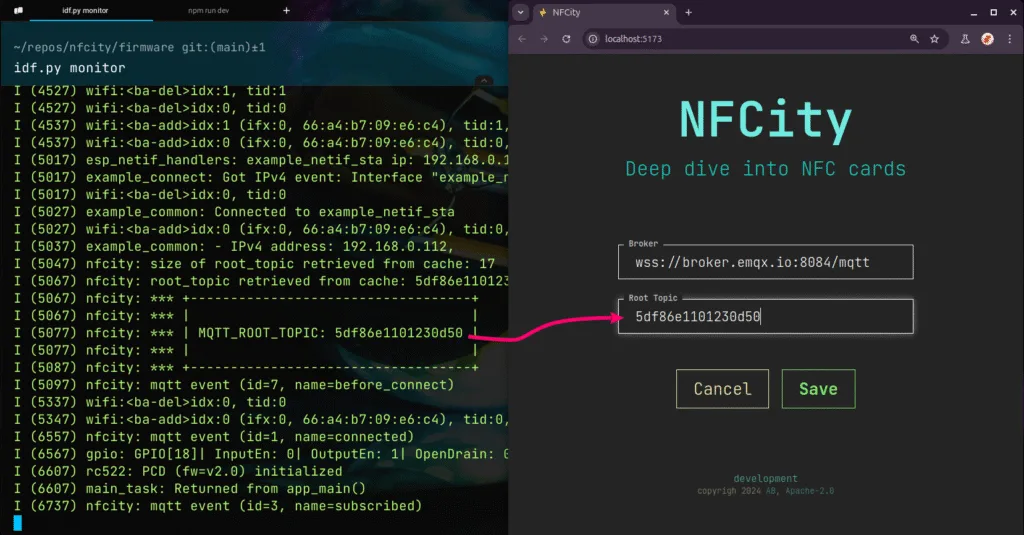Go back in the browser

(x=522, y=39)
